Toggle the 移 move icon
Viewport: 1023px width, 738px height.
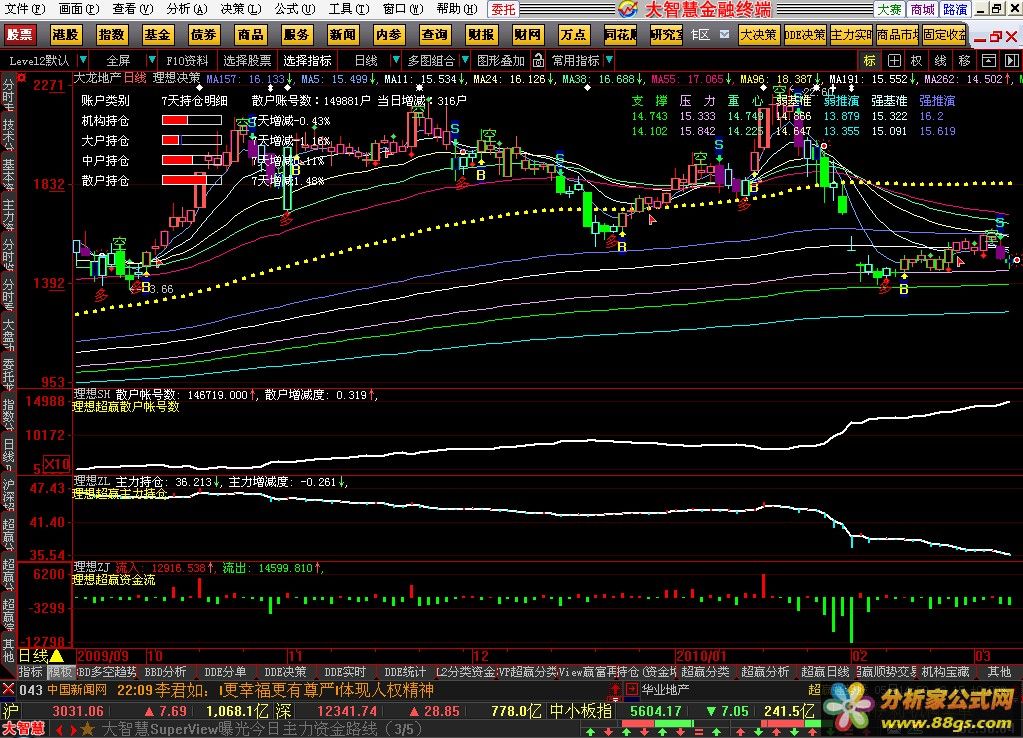click(x=964, y=61)
